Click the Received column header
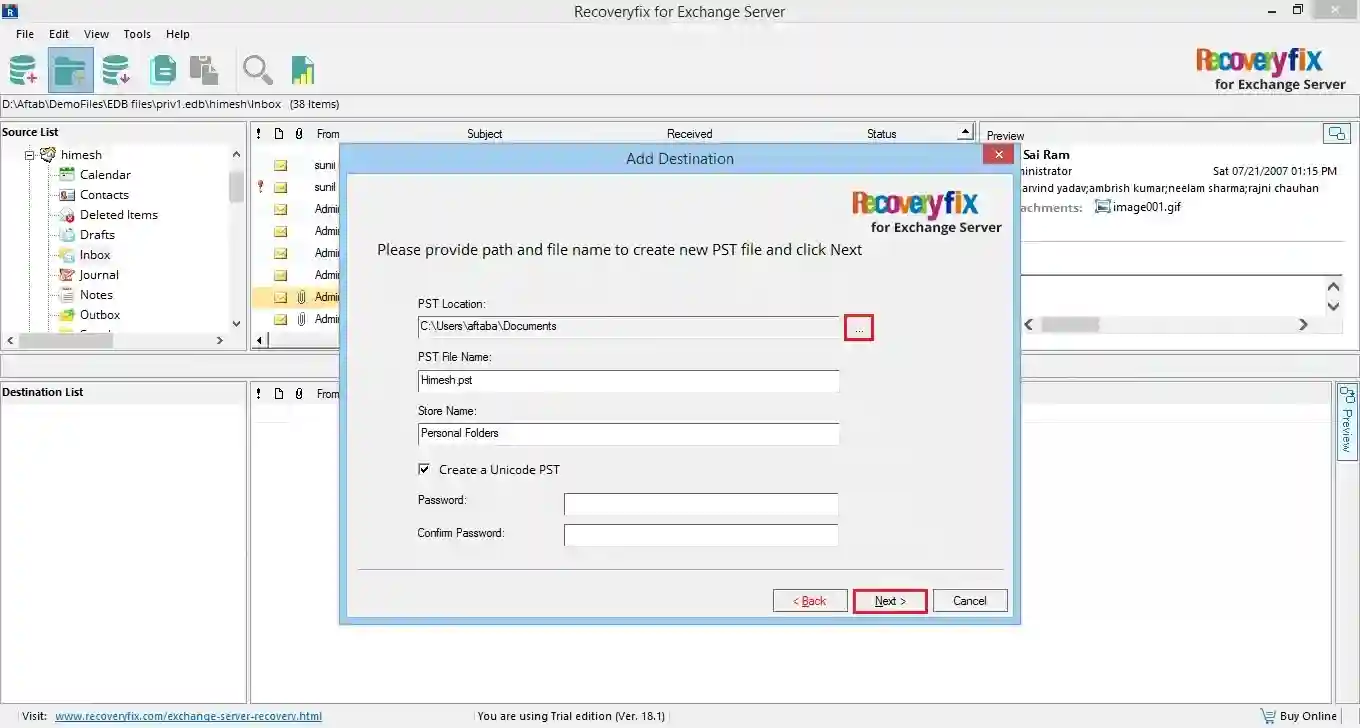Image resolution: width=1360 pixels, height=728 pixels. coord(690,133)
